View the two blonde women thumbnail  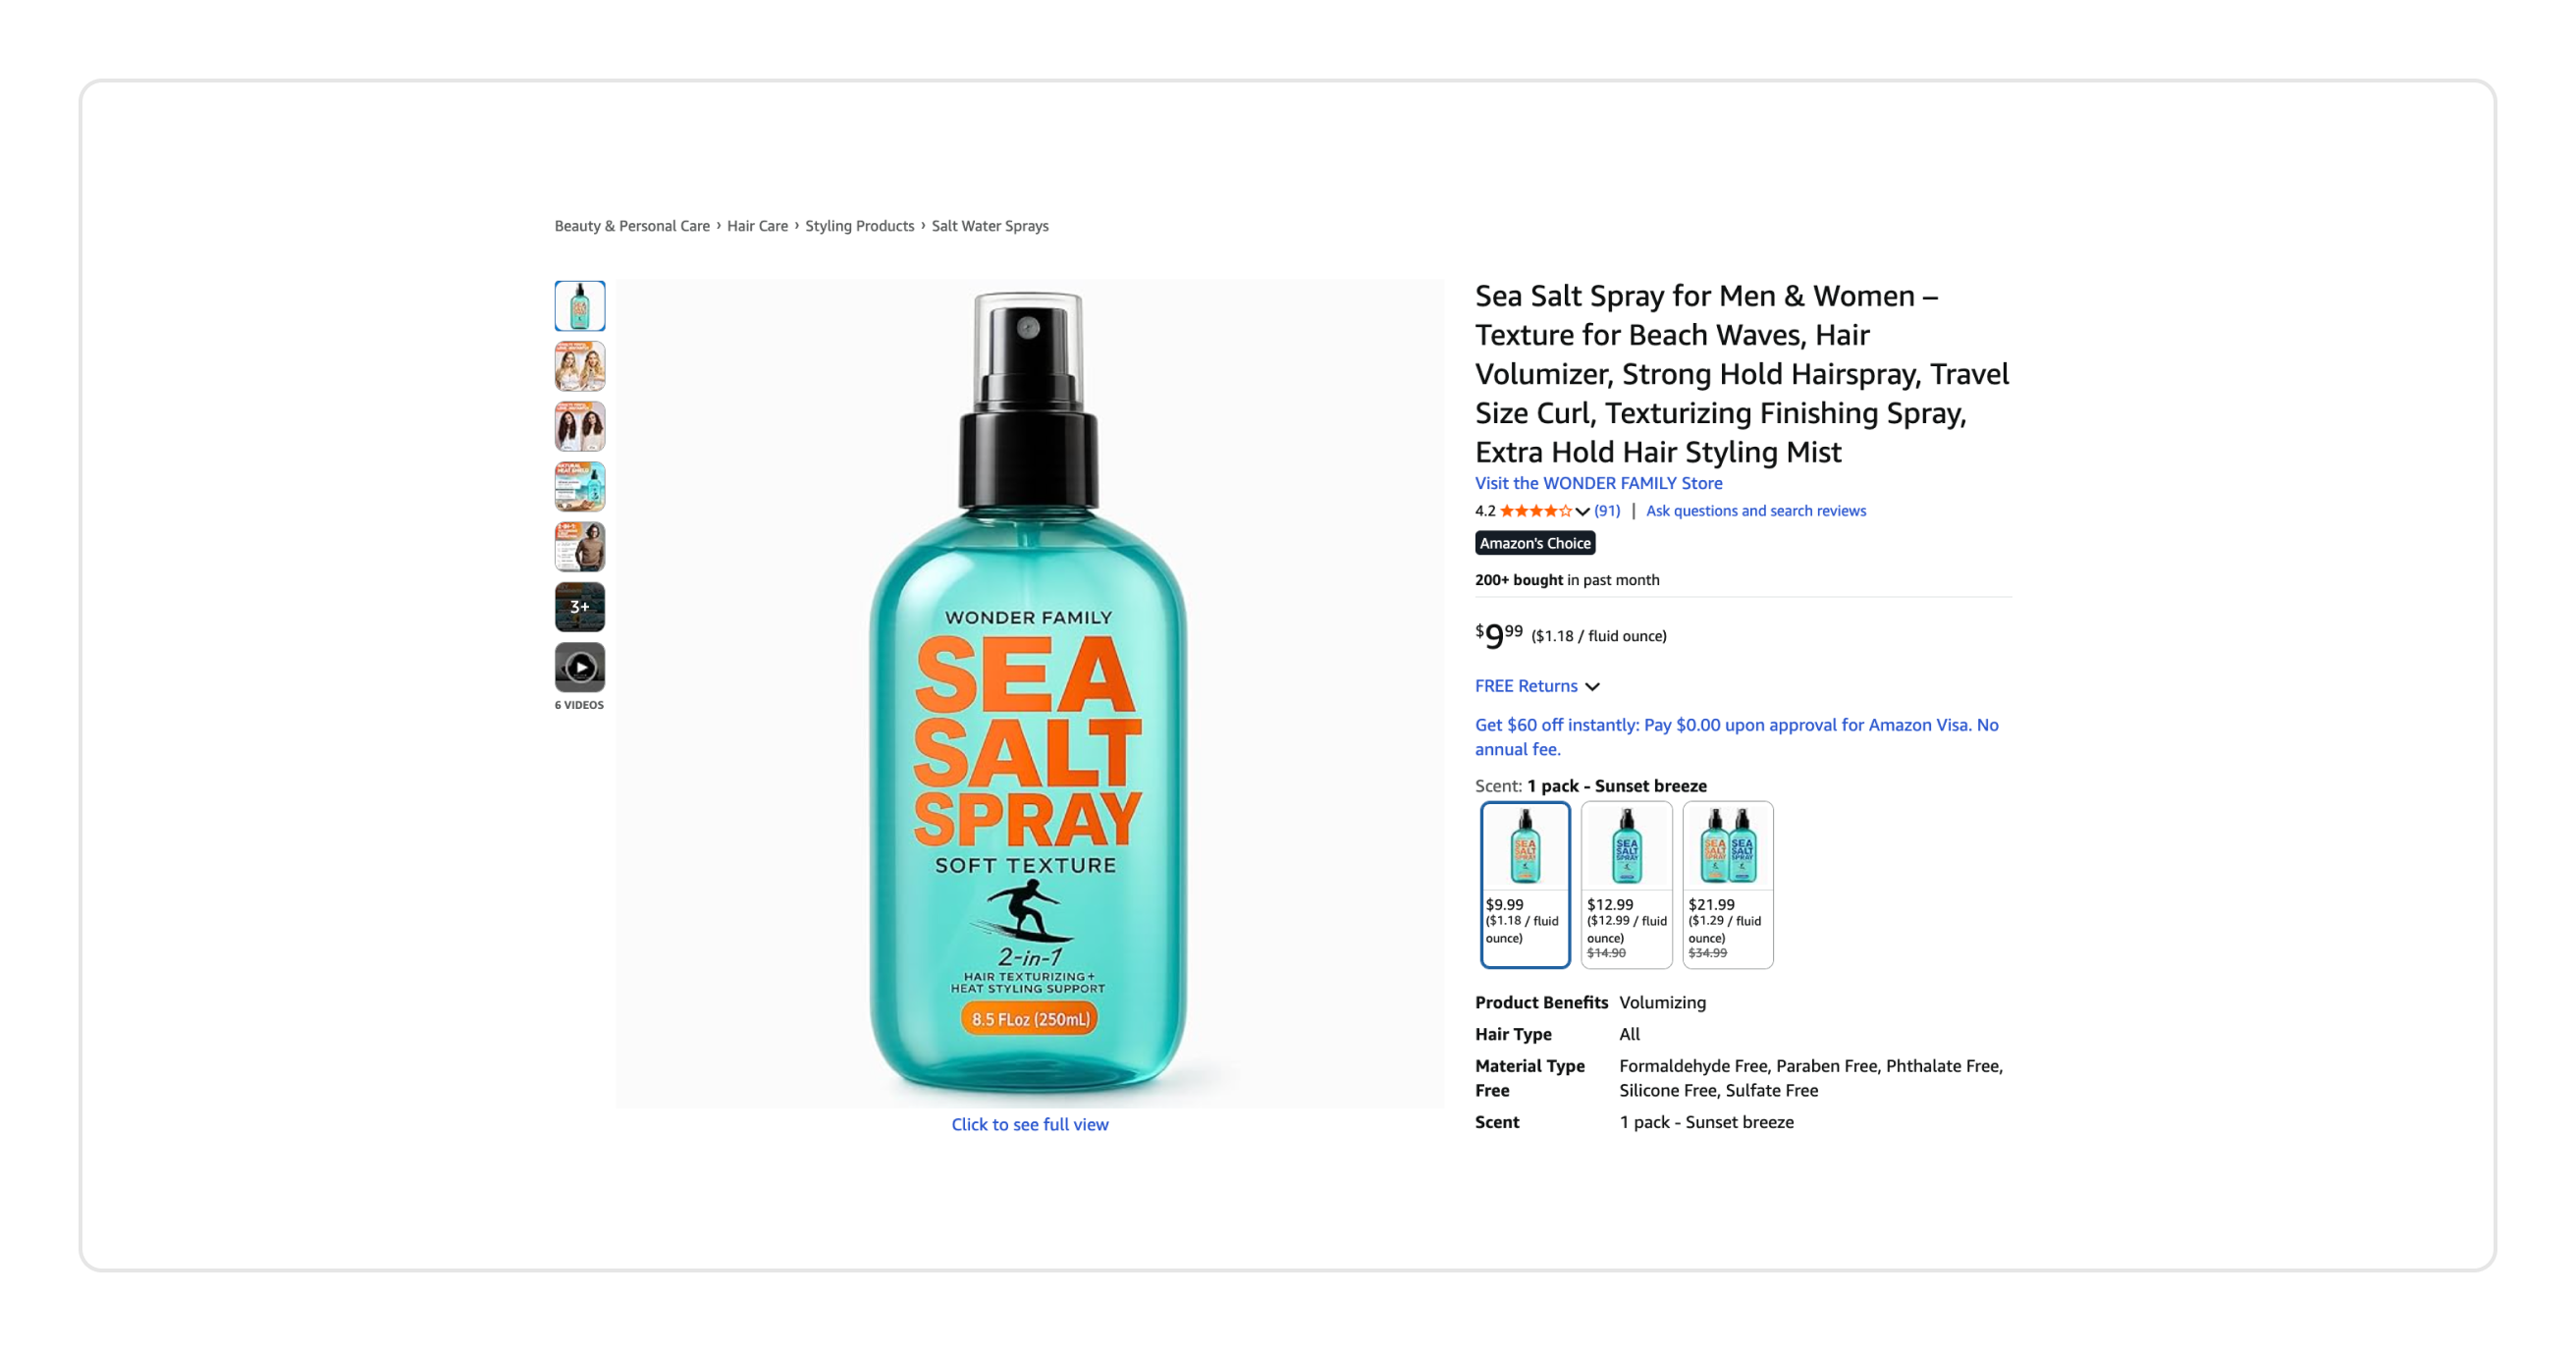[580, 366]
